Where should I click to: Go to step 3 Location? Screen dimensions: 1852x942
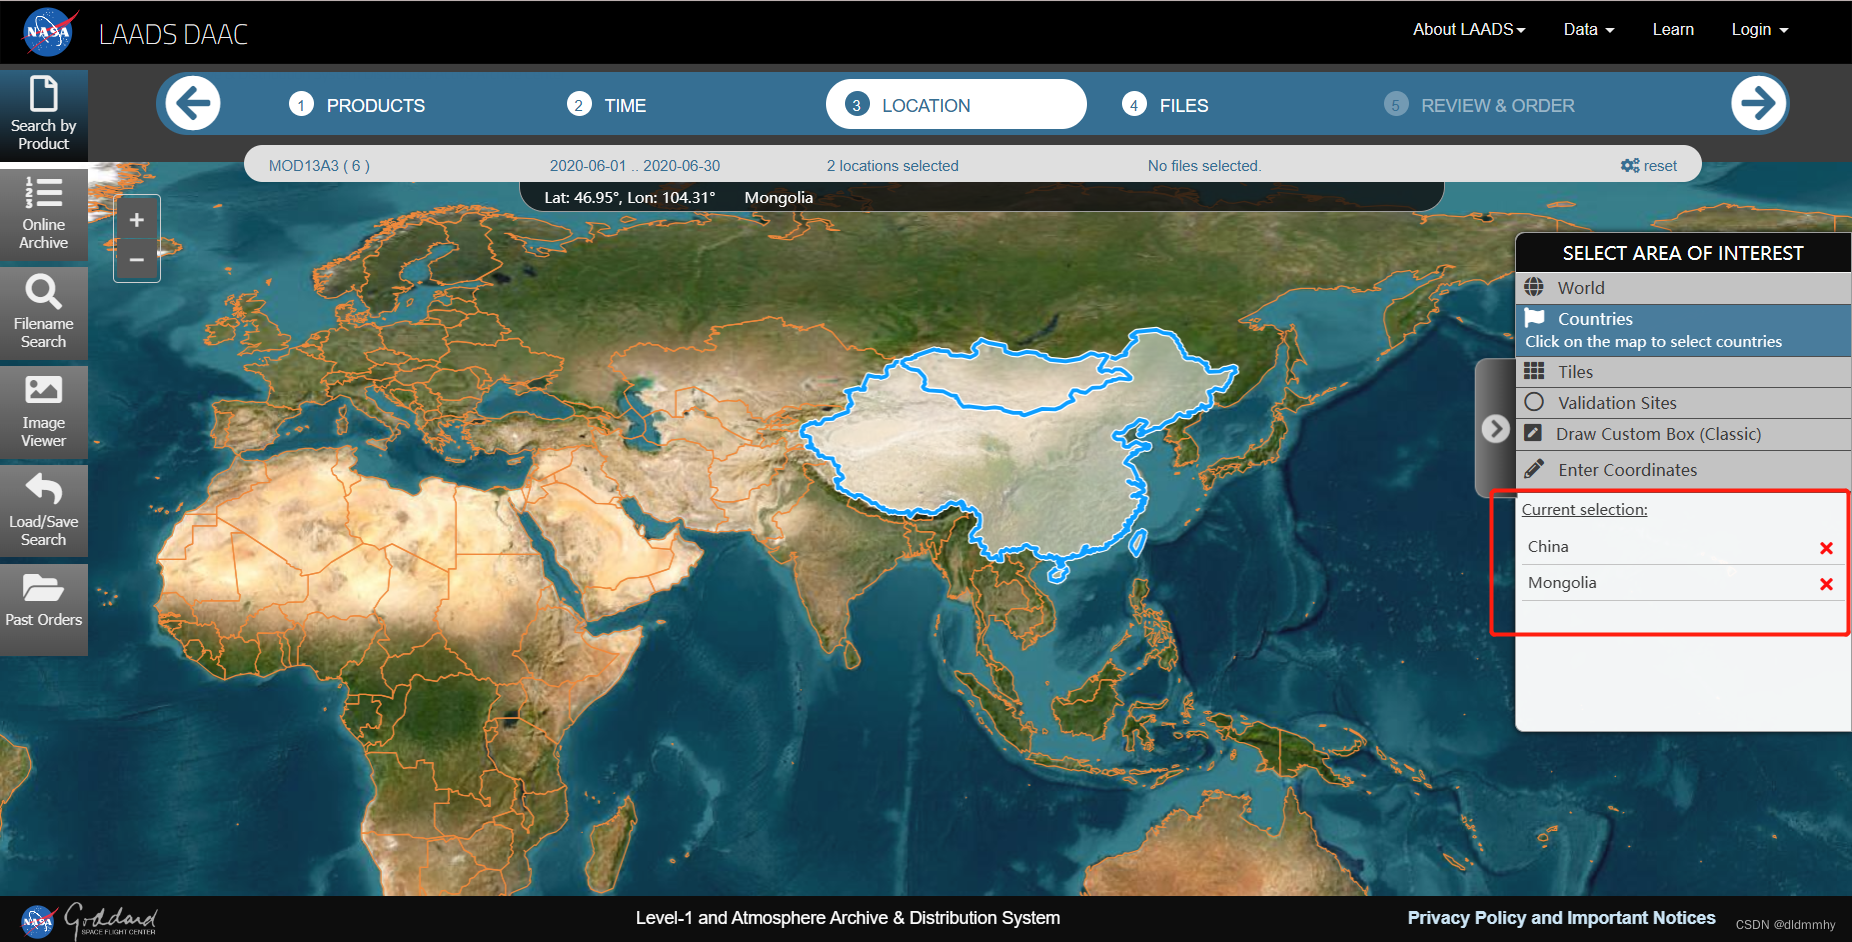956,104
